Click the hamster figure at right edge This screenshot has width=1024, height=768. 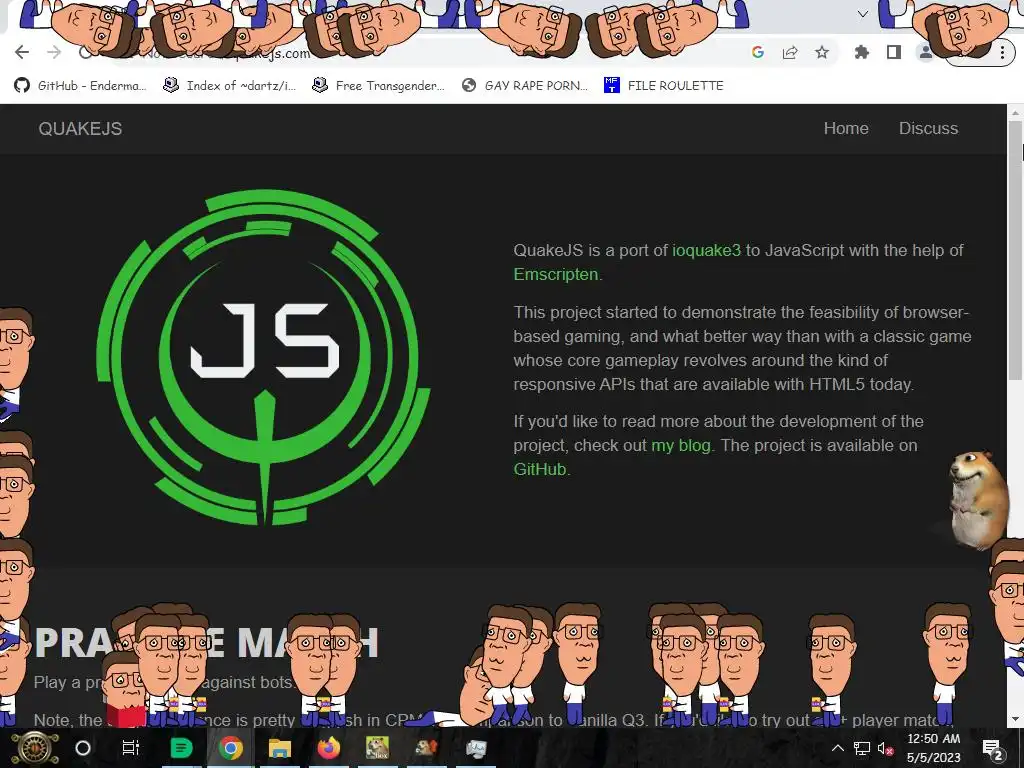click(x=978, y=499)
